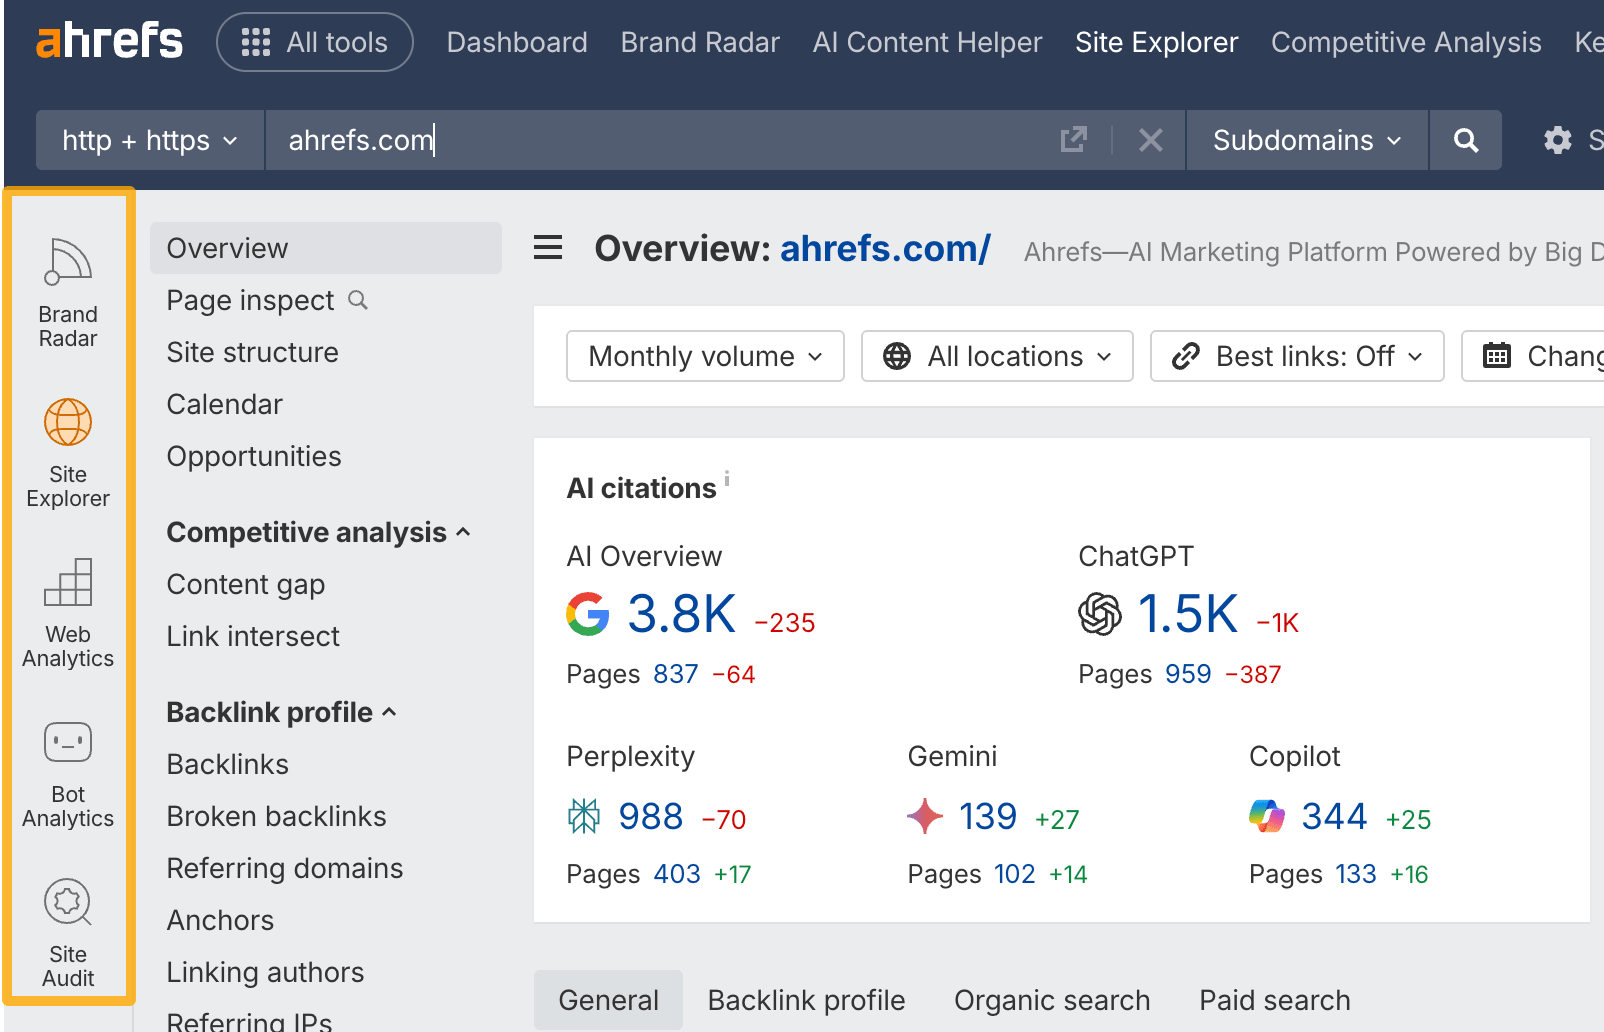Launch Bot Analytics from the sidebar
Viewport: 1604px width, 1032px height.
(x=67, y=742)
